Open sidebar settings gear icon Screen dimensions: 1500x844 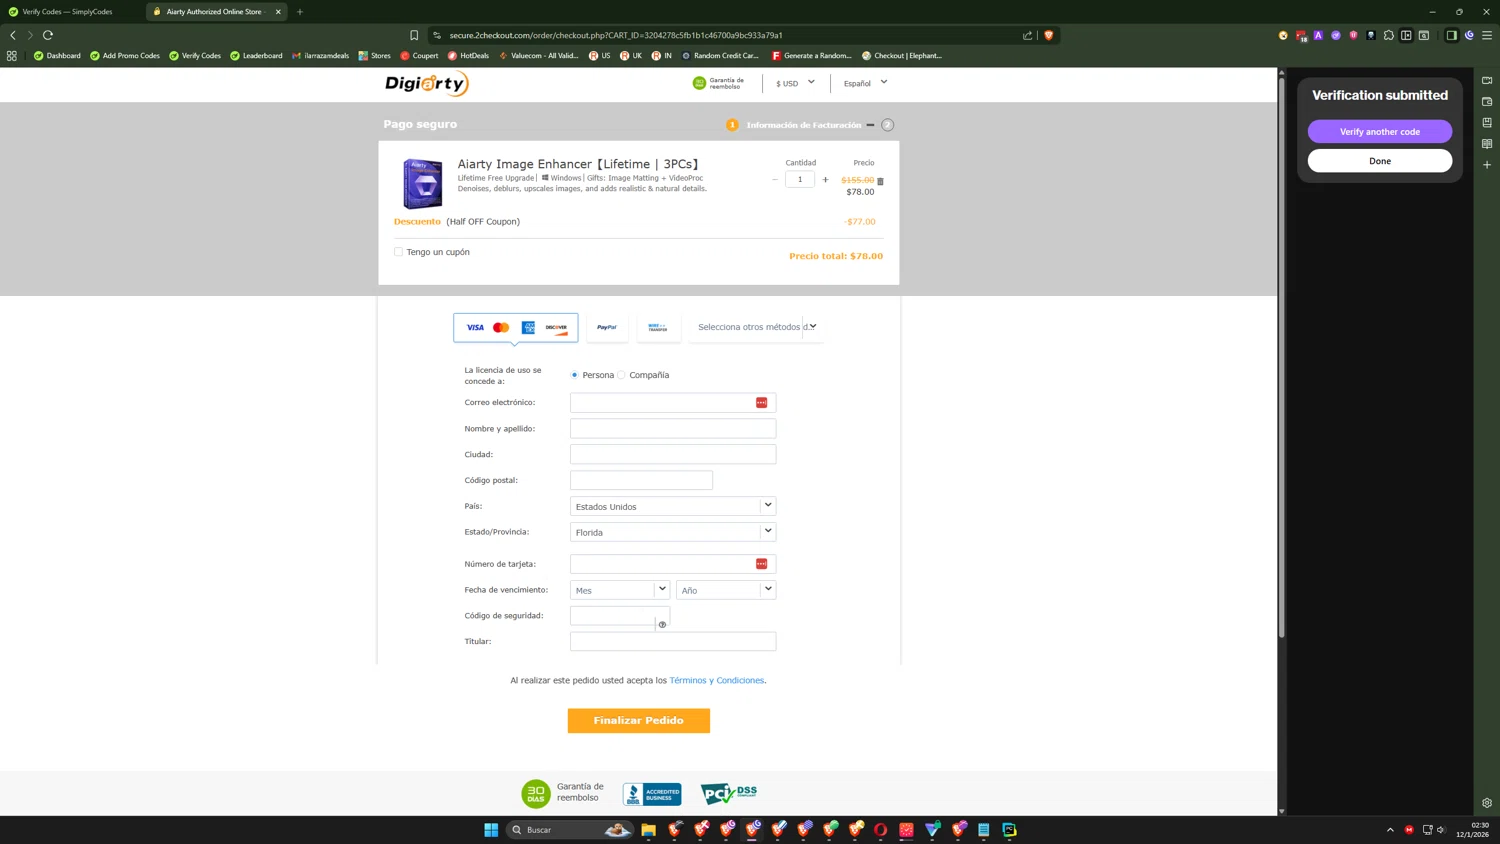(x=1487, y=803)
